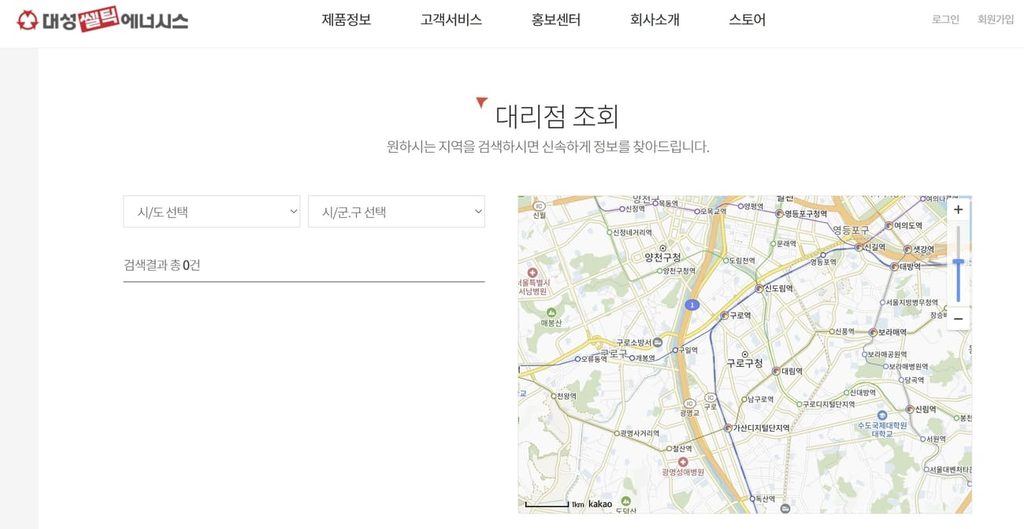
Task: Click the 신길역 station marker
Action: [859, 248]
